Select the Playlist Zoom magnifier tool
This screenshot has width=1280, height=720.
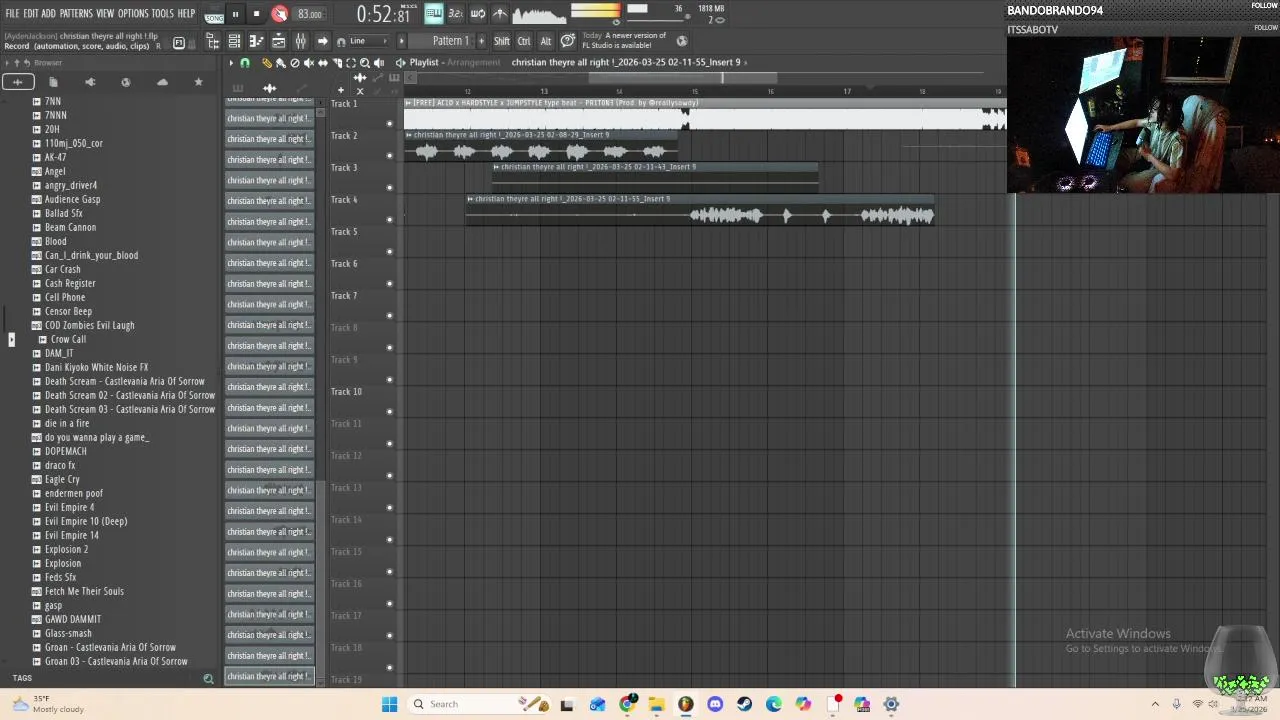pyautogui.click(x=364, y=63)
